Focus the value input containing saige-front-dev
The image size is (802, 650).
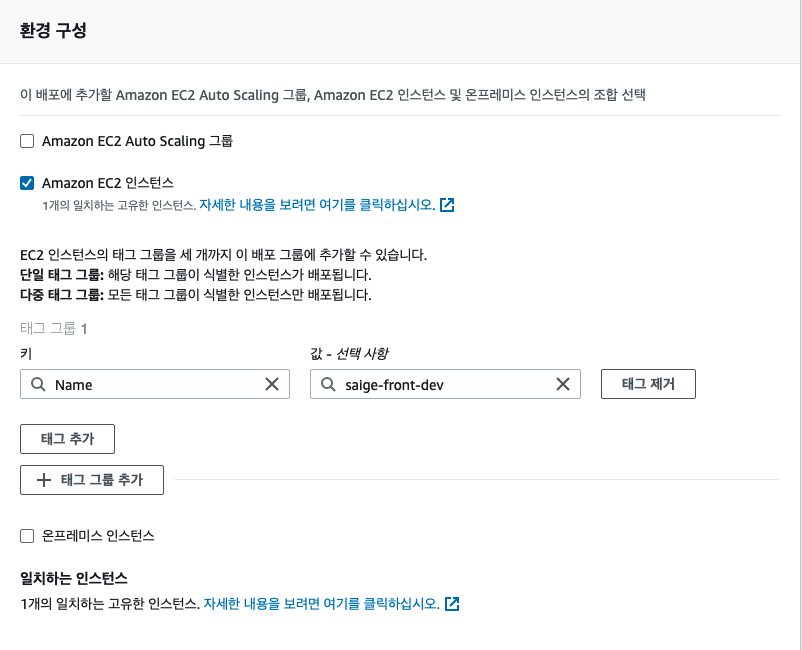coord(445,384)
